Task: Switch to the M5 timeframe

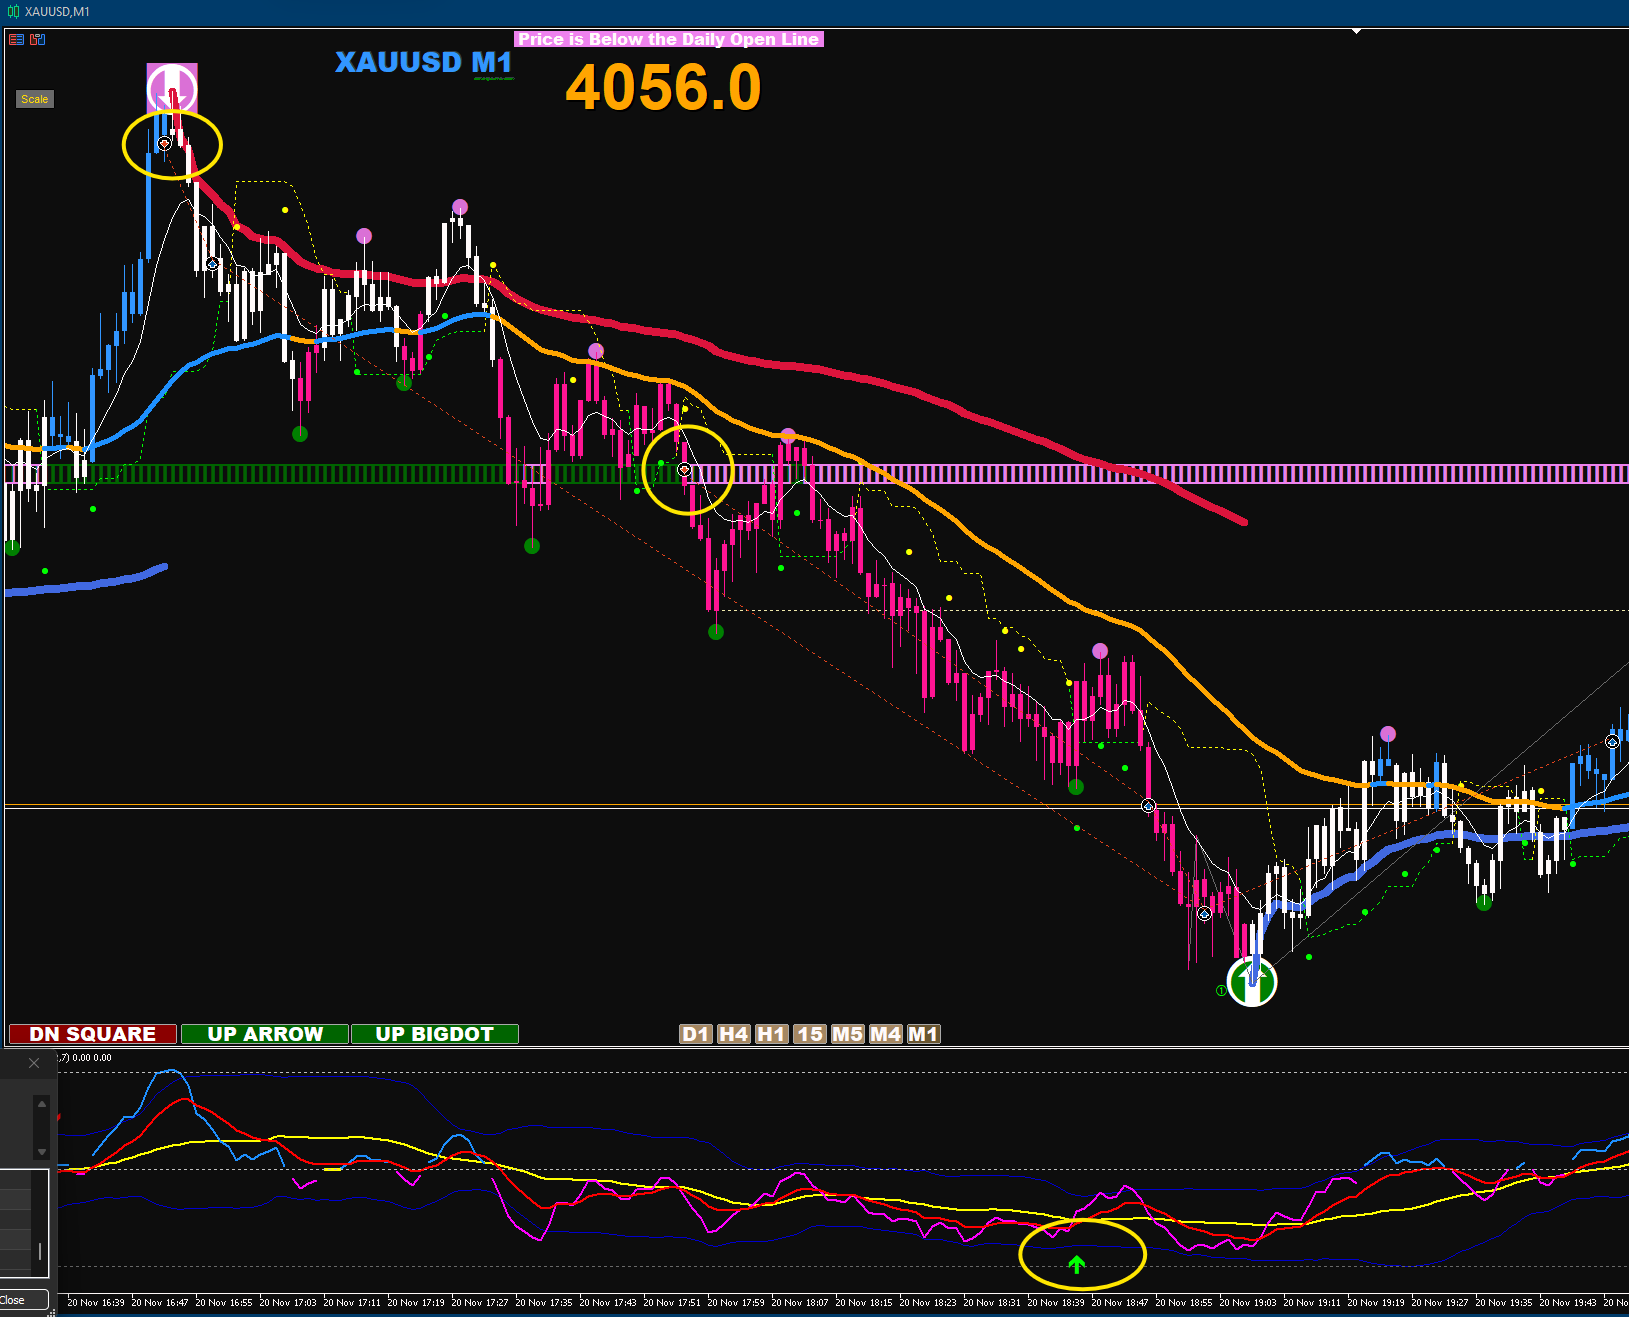Action: pyautogui.click(x=847, y=1034)
